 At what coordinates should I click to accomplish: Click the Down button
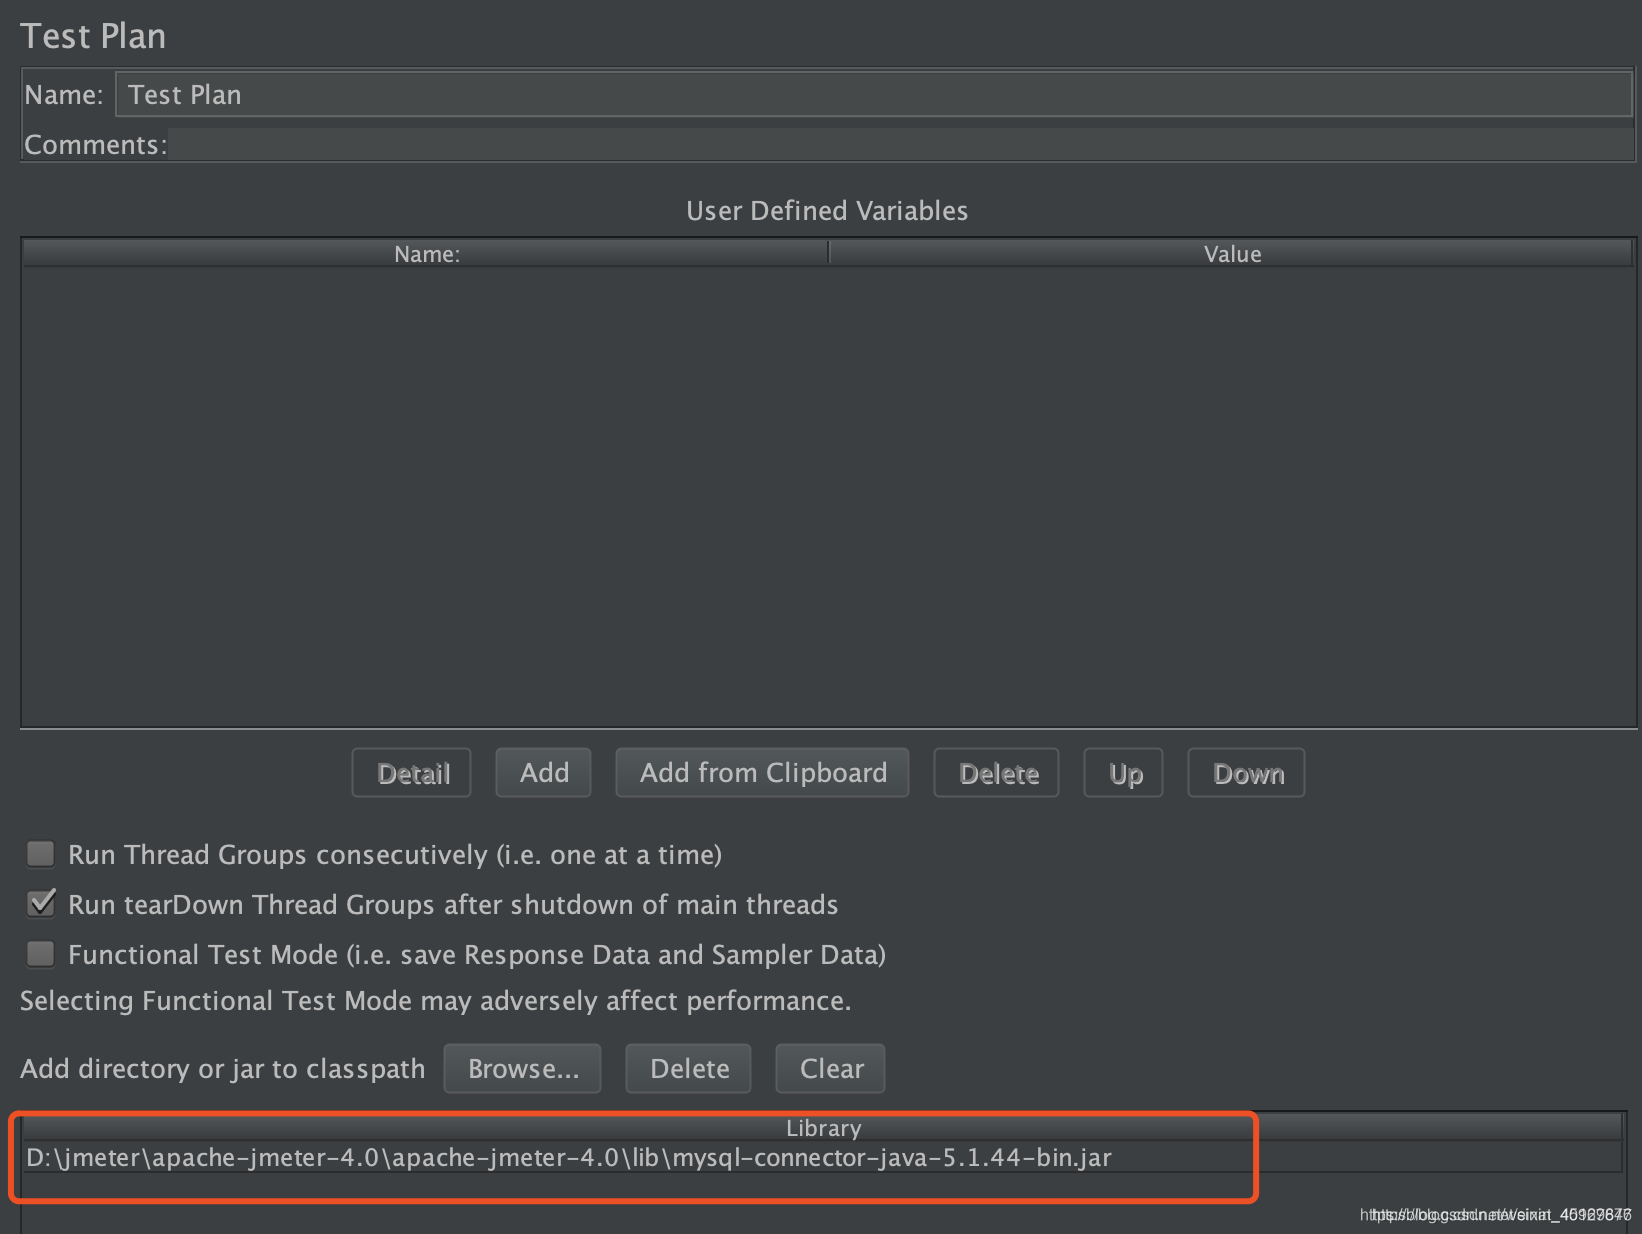pyautogui.click(x=1247, y=773)
